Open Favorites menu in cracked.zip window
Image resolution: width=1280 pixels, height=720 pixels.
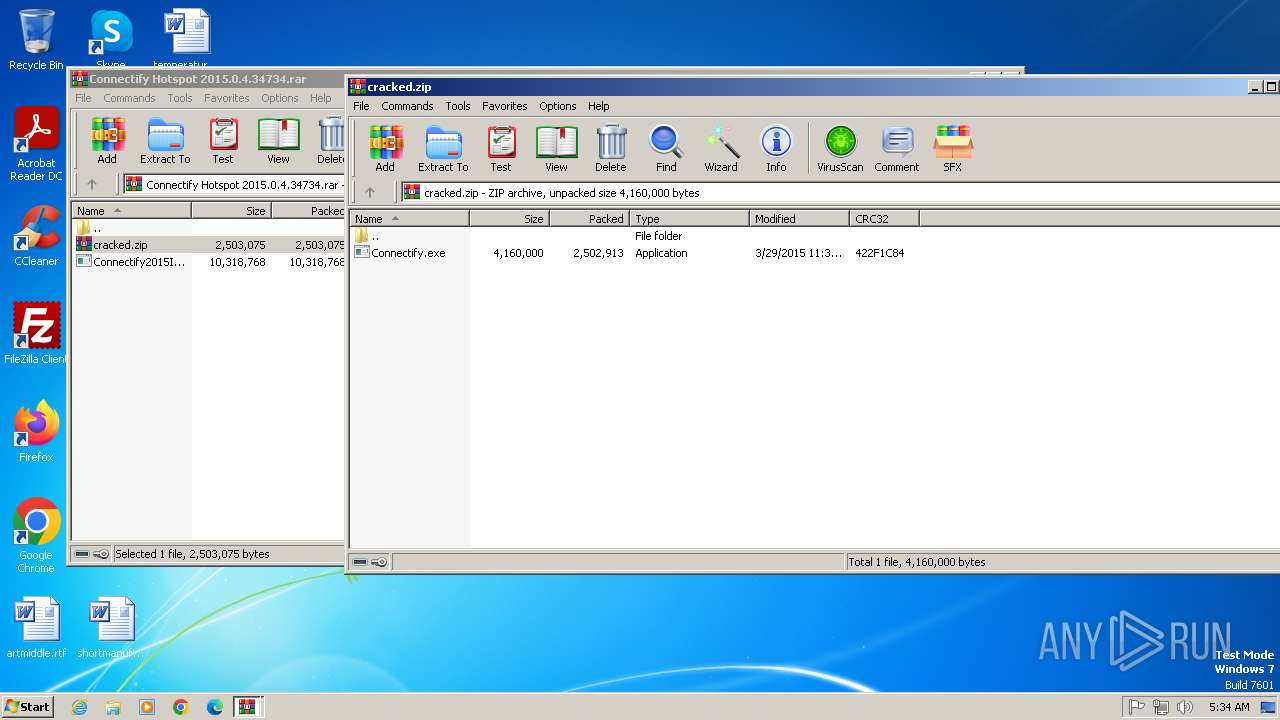[505, 106]
